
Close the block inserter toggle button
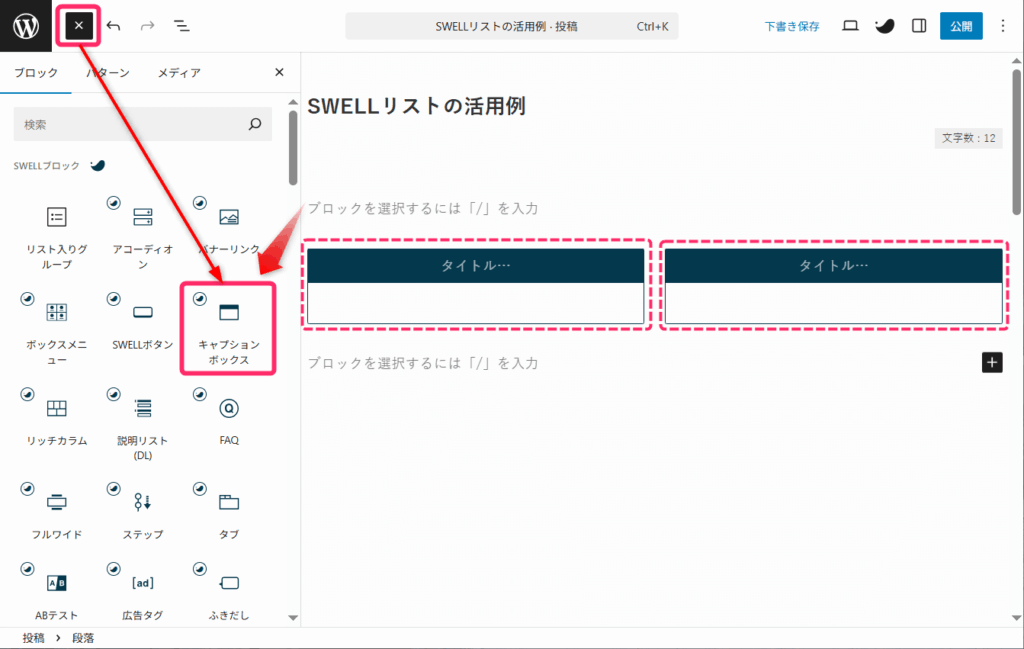[x=78, y=25]
